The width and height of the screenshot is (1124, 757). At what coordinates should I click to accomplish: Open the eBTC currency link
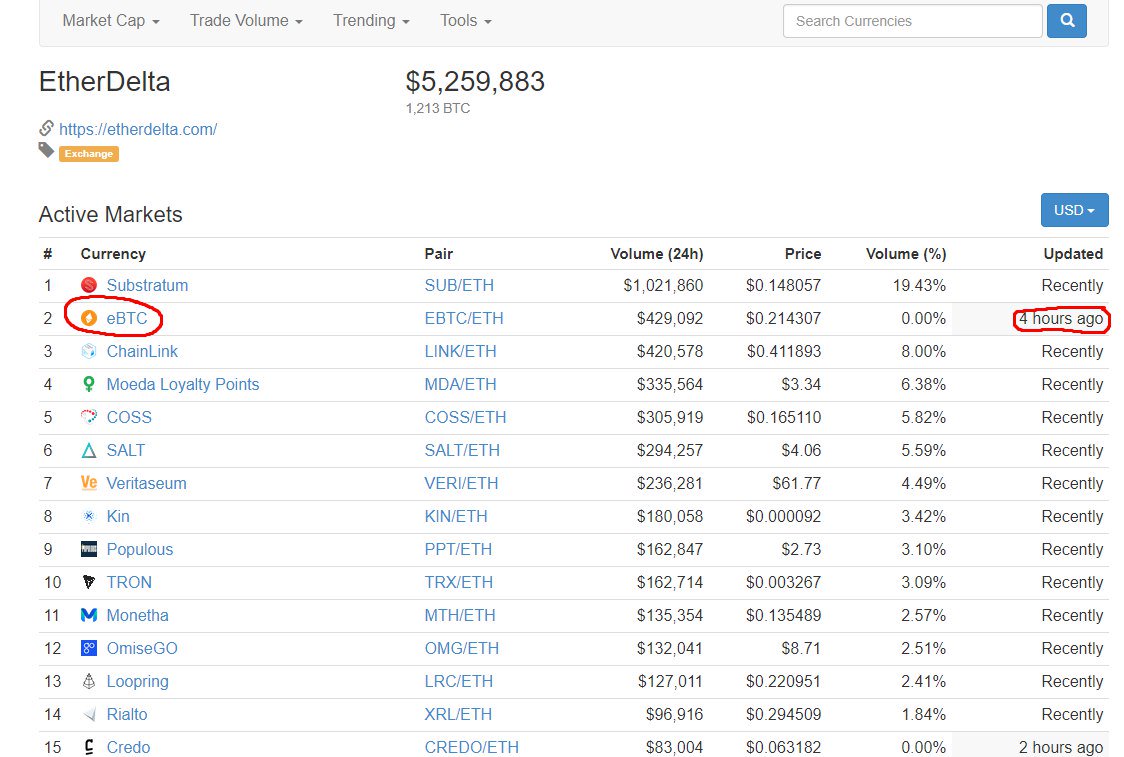[x=127, y=318]
